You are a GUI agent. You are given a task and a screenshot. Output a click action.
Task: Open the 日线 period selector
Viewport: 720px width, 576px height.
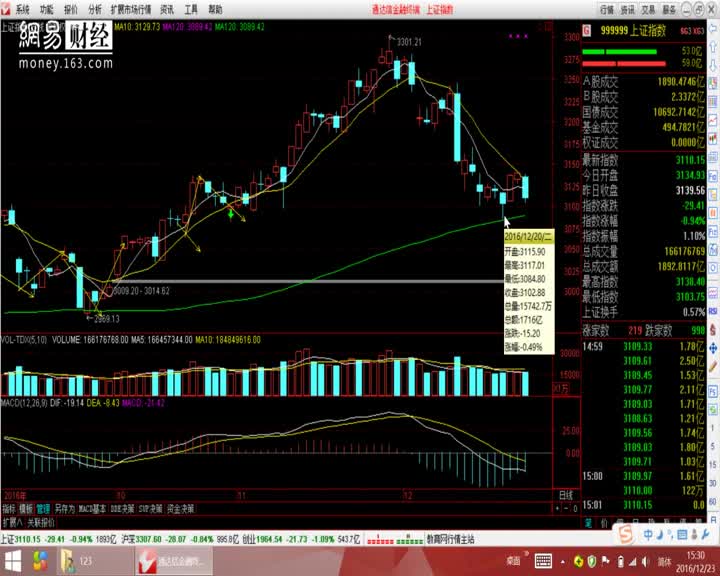tap(566, 495)
